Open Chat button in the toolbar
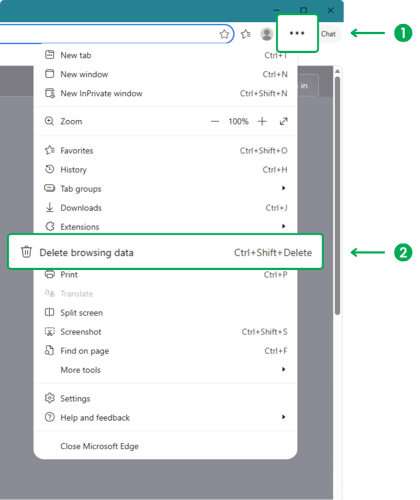420x500 pixels. [x=329, y=34]
